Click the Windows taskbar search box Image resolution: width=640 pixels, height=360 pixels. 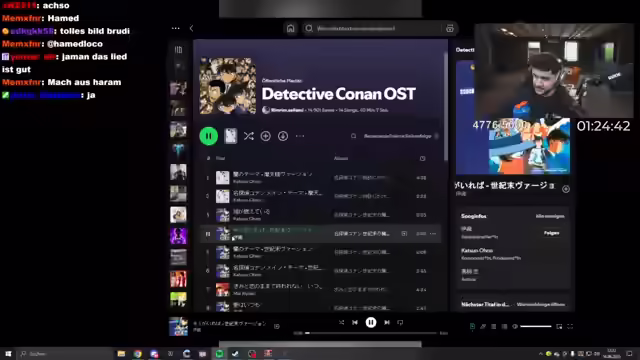tap(65, 353)
